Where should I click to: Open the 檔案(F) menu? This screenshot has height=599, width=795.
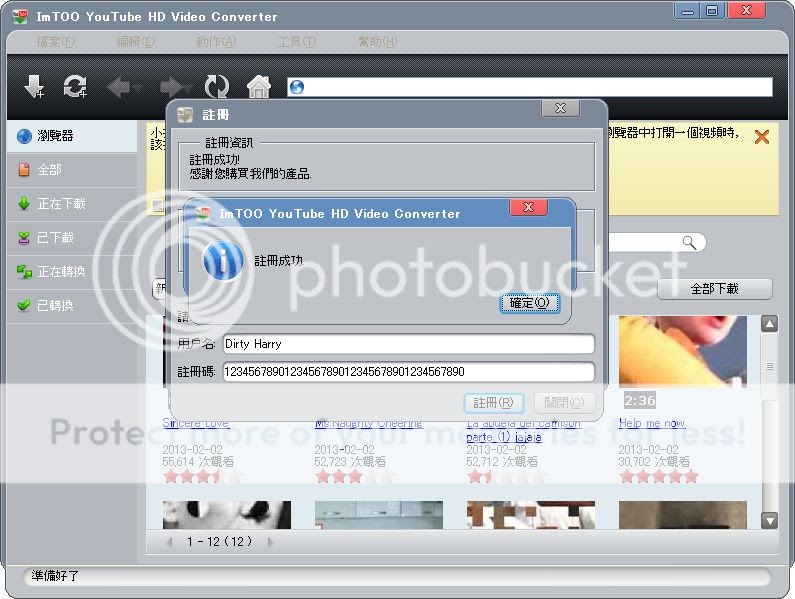click(55, 42)
